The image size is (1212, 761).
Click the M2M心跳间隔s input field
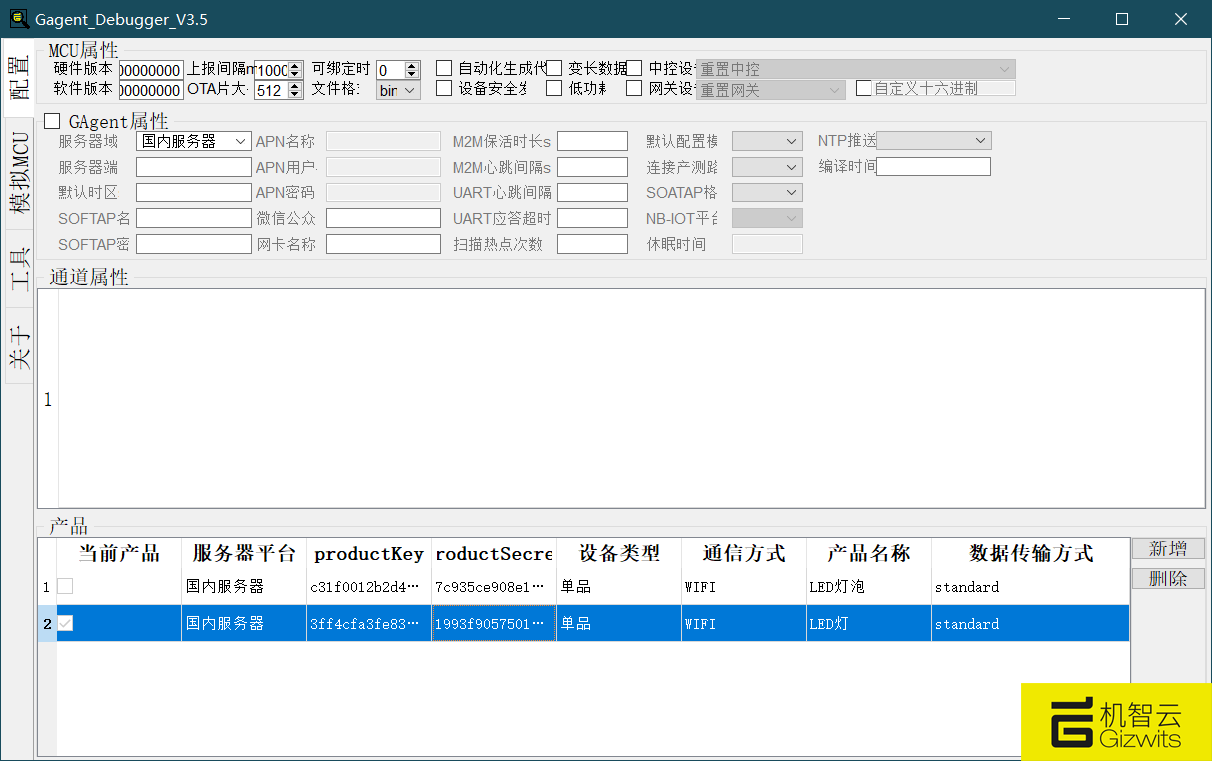pyautogui.click(x=592, y=167)
